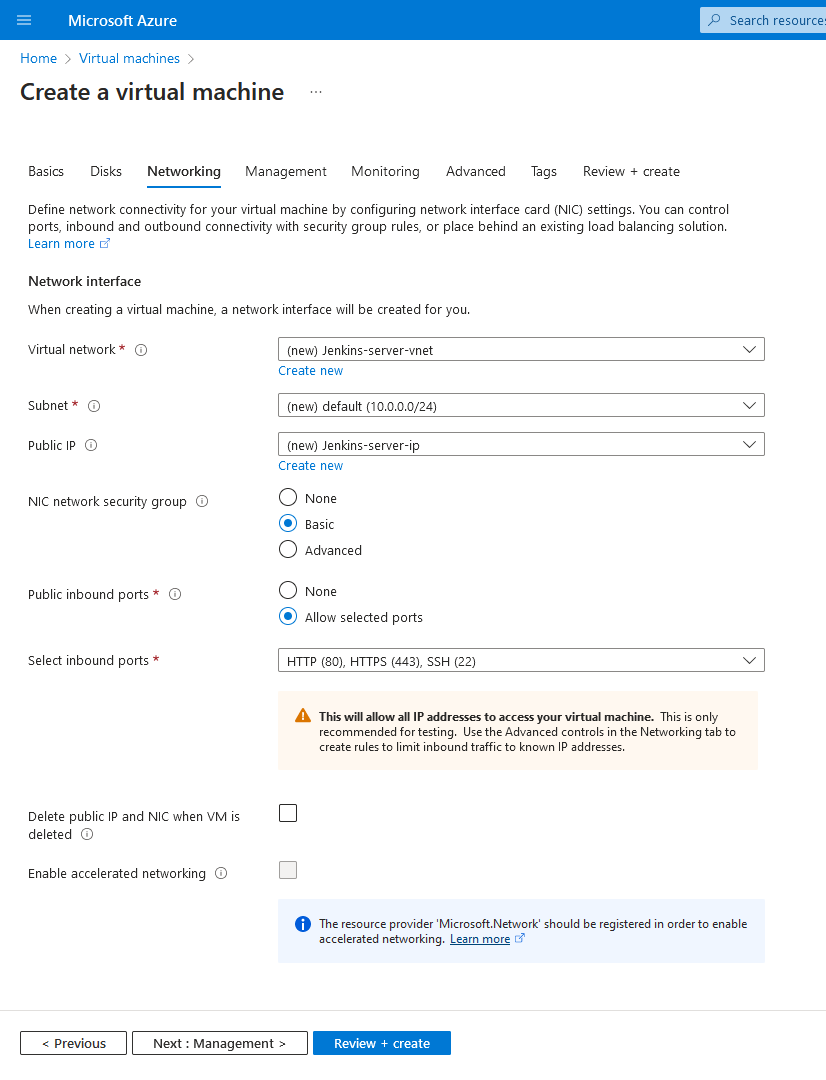Viewport: 826px width, 1080px height.
Task: Click external link icon in Microsoft.Network notice
Action: pyautogui.click(x=520, y=939)
